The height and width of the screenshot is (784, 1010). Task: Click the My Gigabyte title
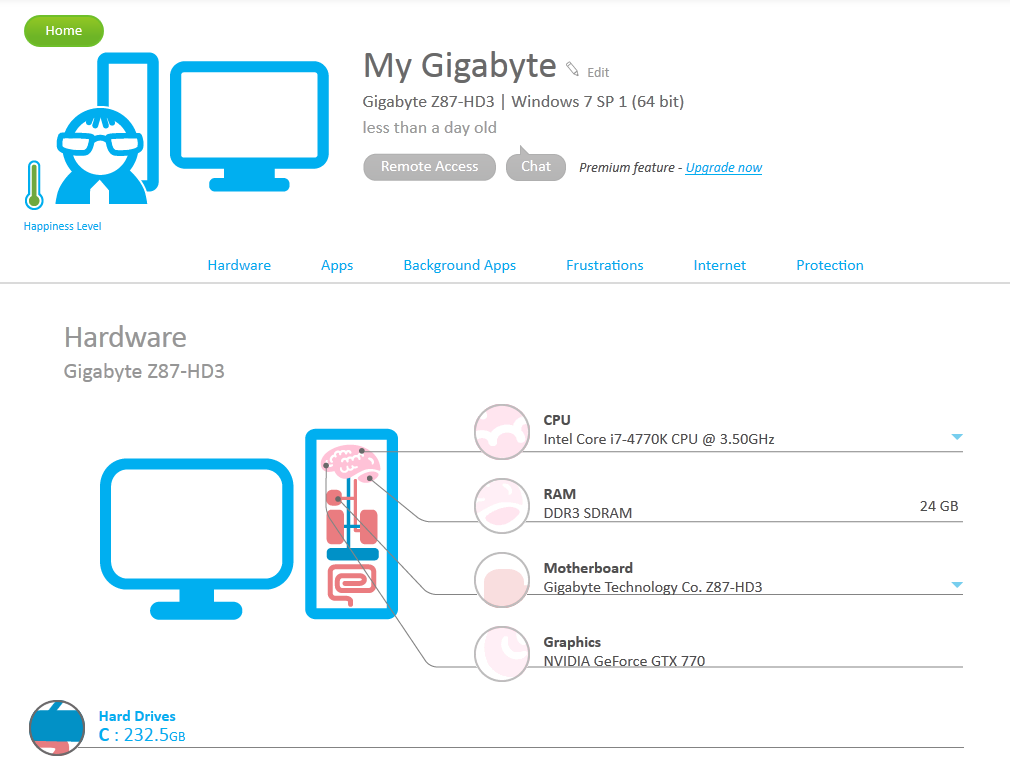coord(459,66)
